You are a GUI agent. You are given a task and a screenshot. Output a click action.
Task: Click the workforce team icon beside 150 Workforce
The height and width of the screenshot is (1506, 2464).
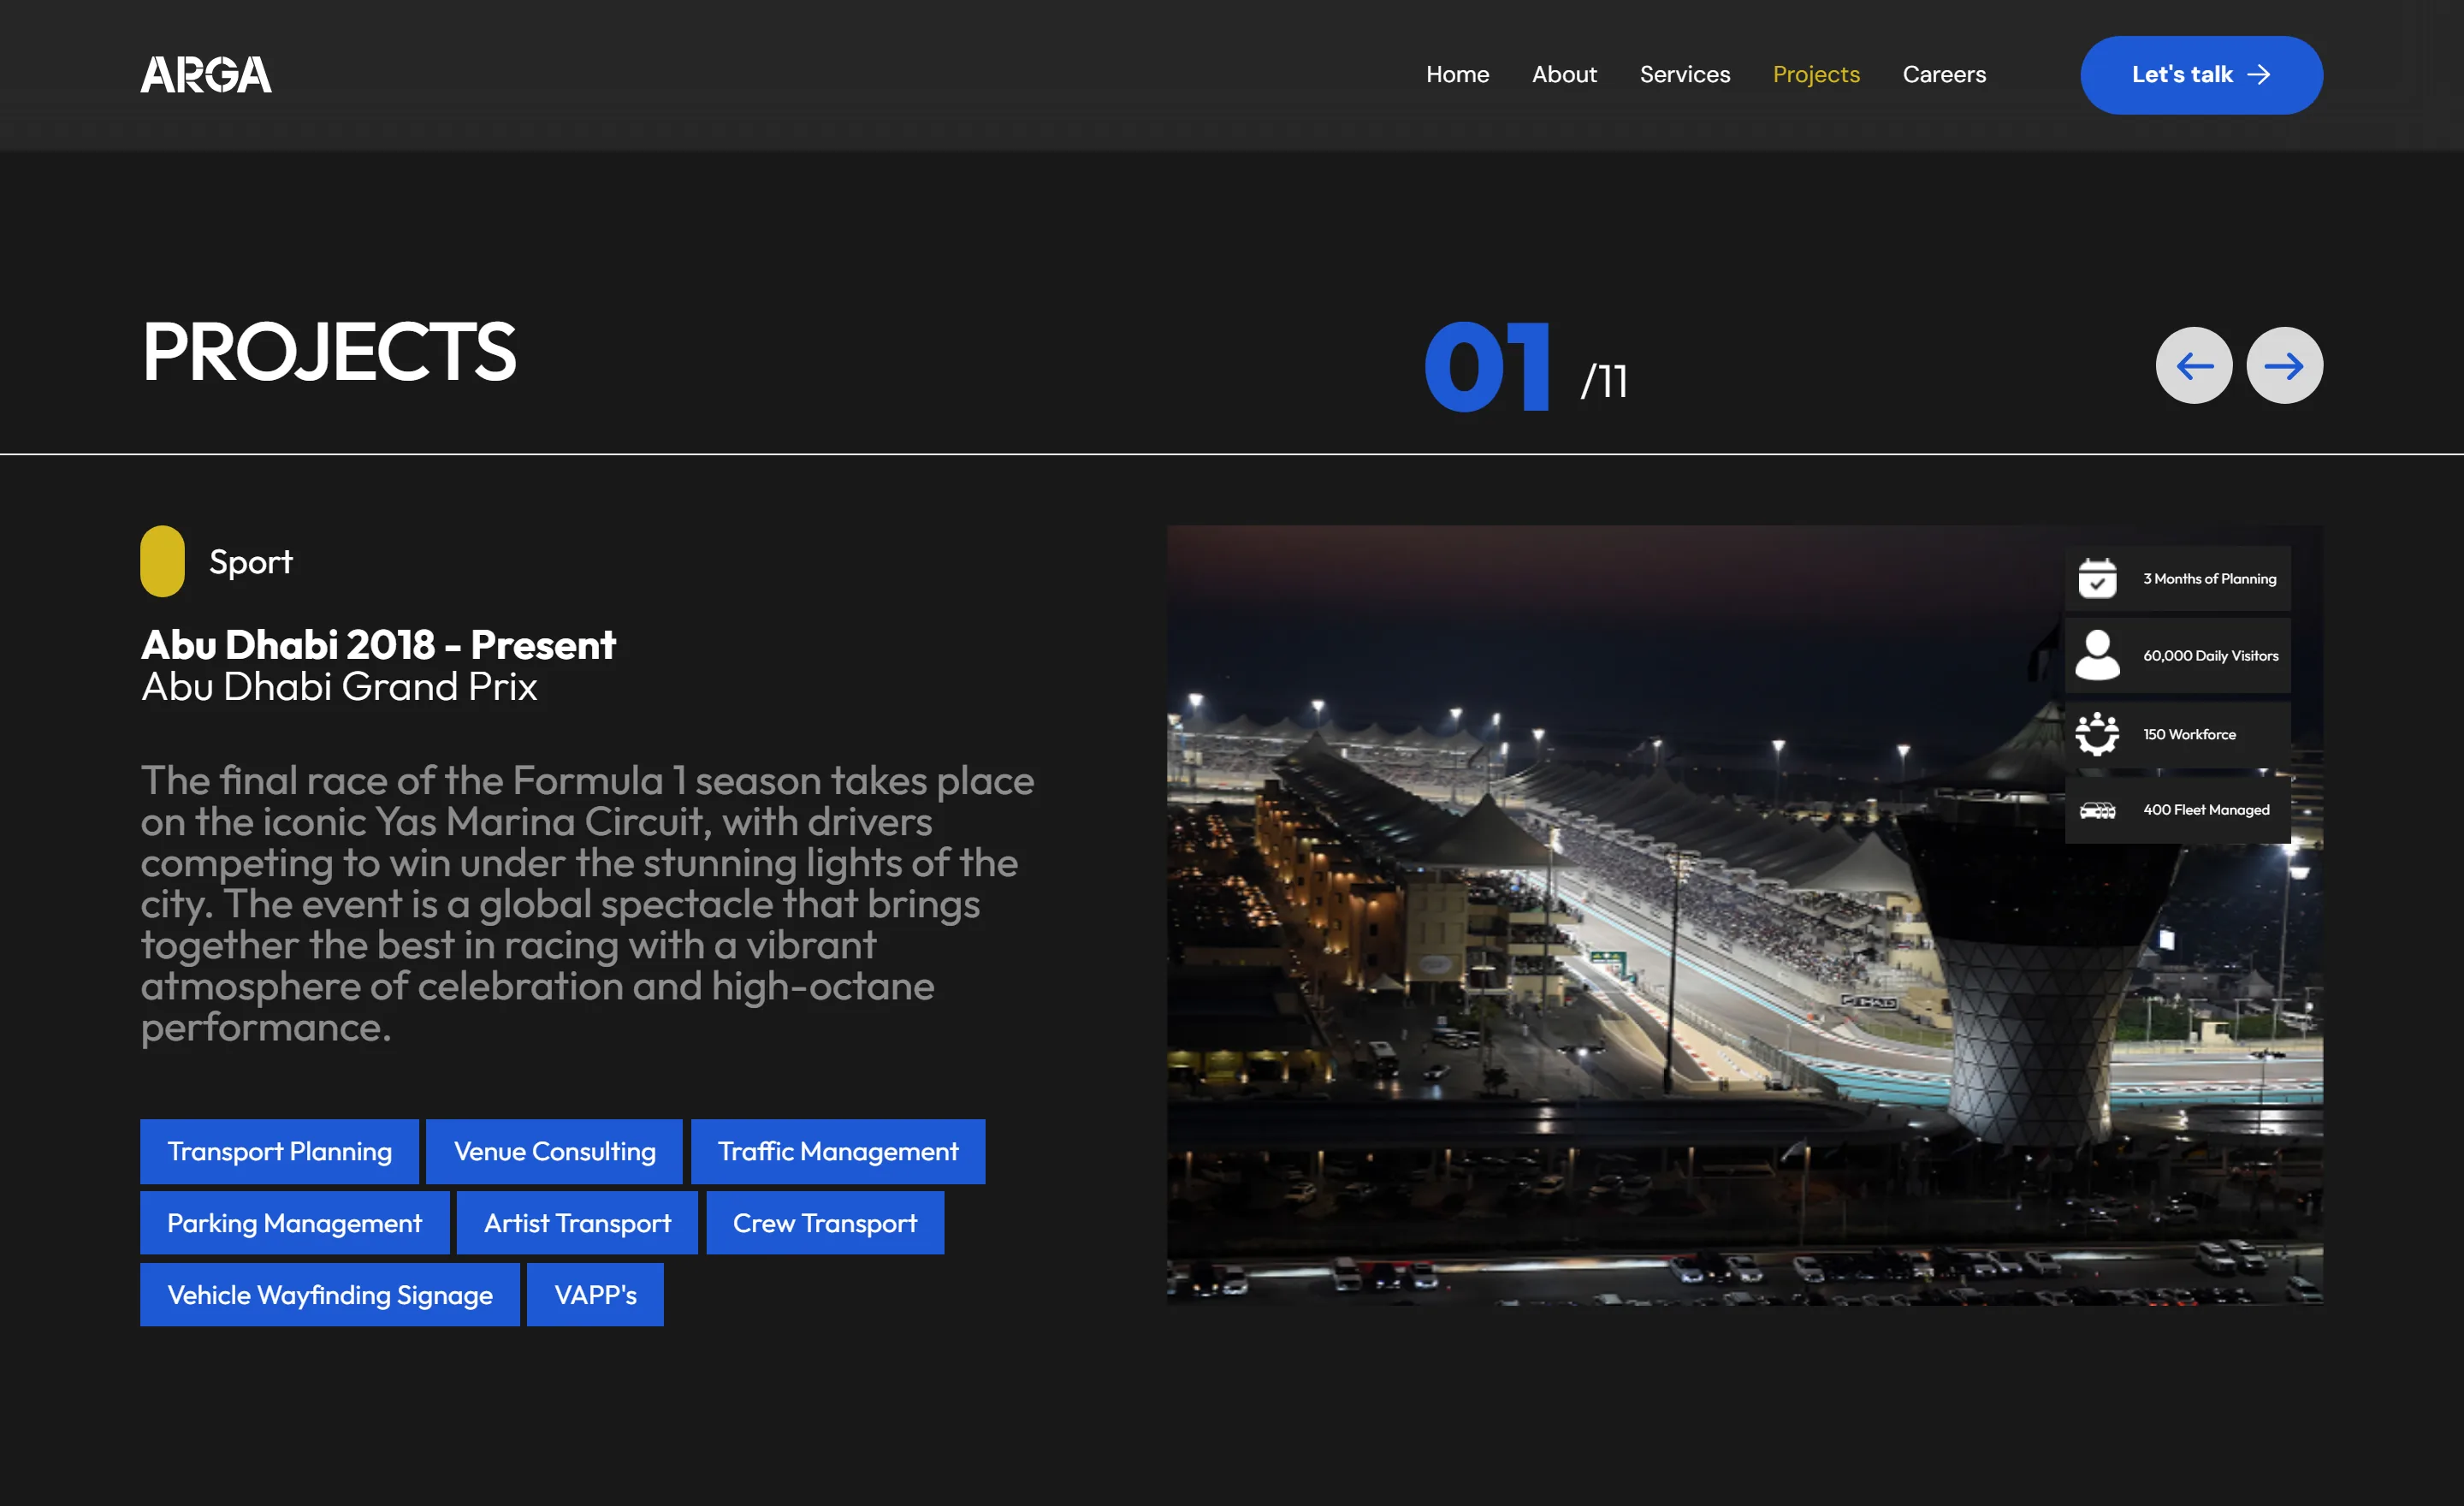coord(2097,734)
